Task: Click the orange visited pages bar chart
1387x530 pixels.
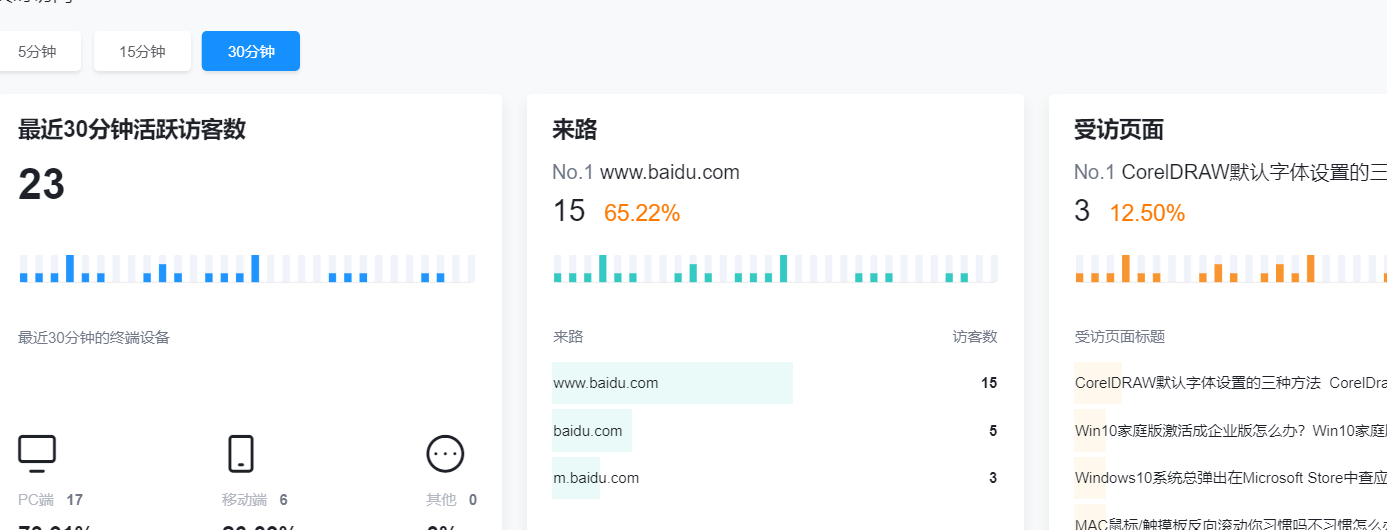Action: point(1230,268)
